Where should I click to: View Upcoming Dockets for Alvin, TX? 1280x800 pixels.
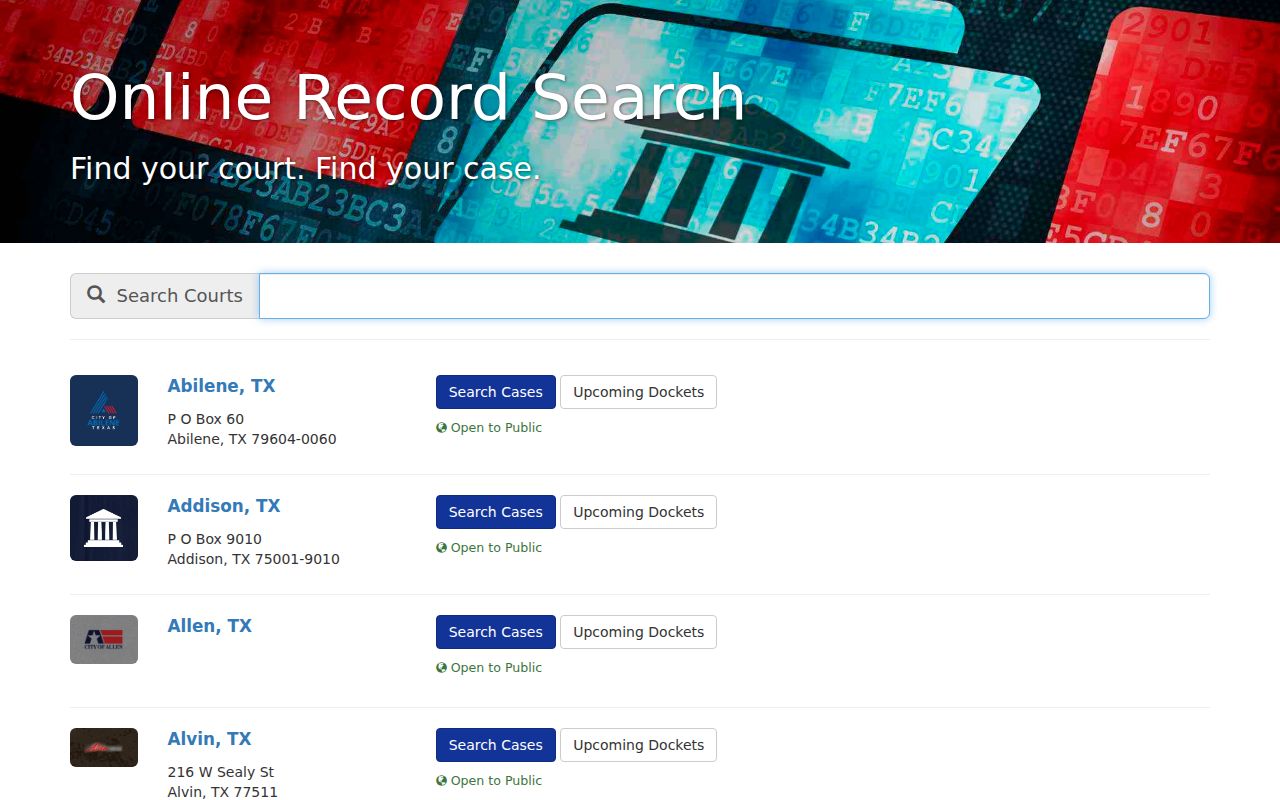coord(638,745)
